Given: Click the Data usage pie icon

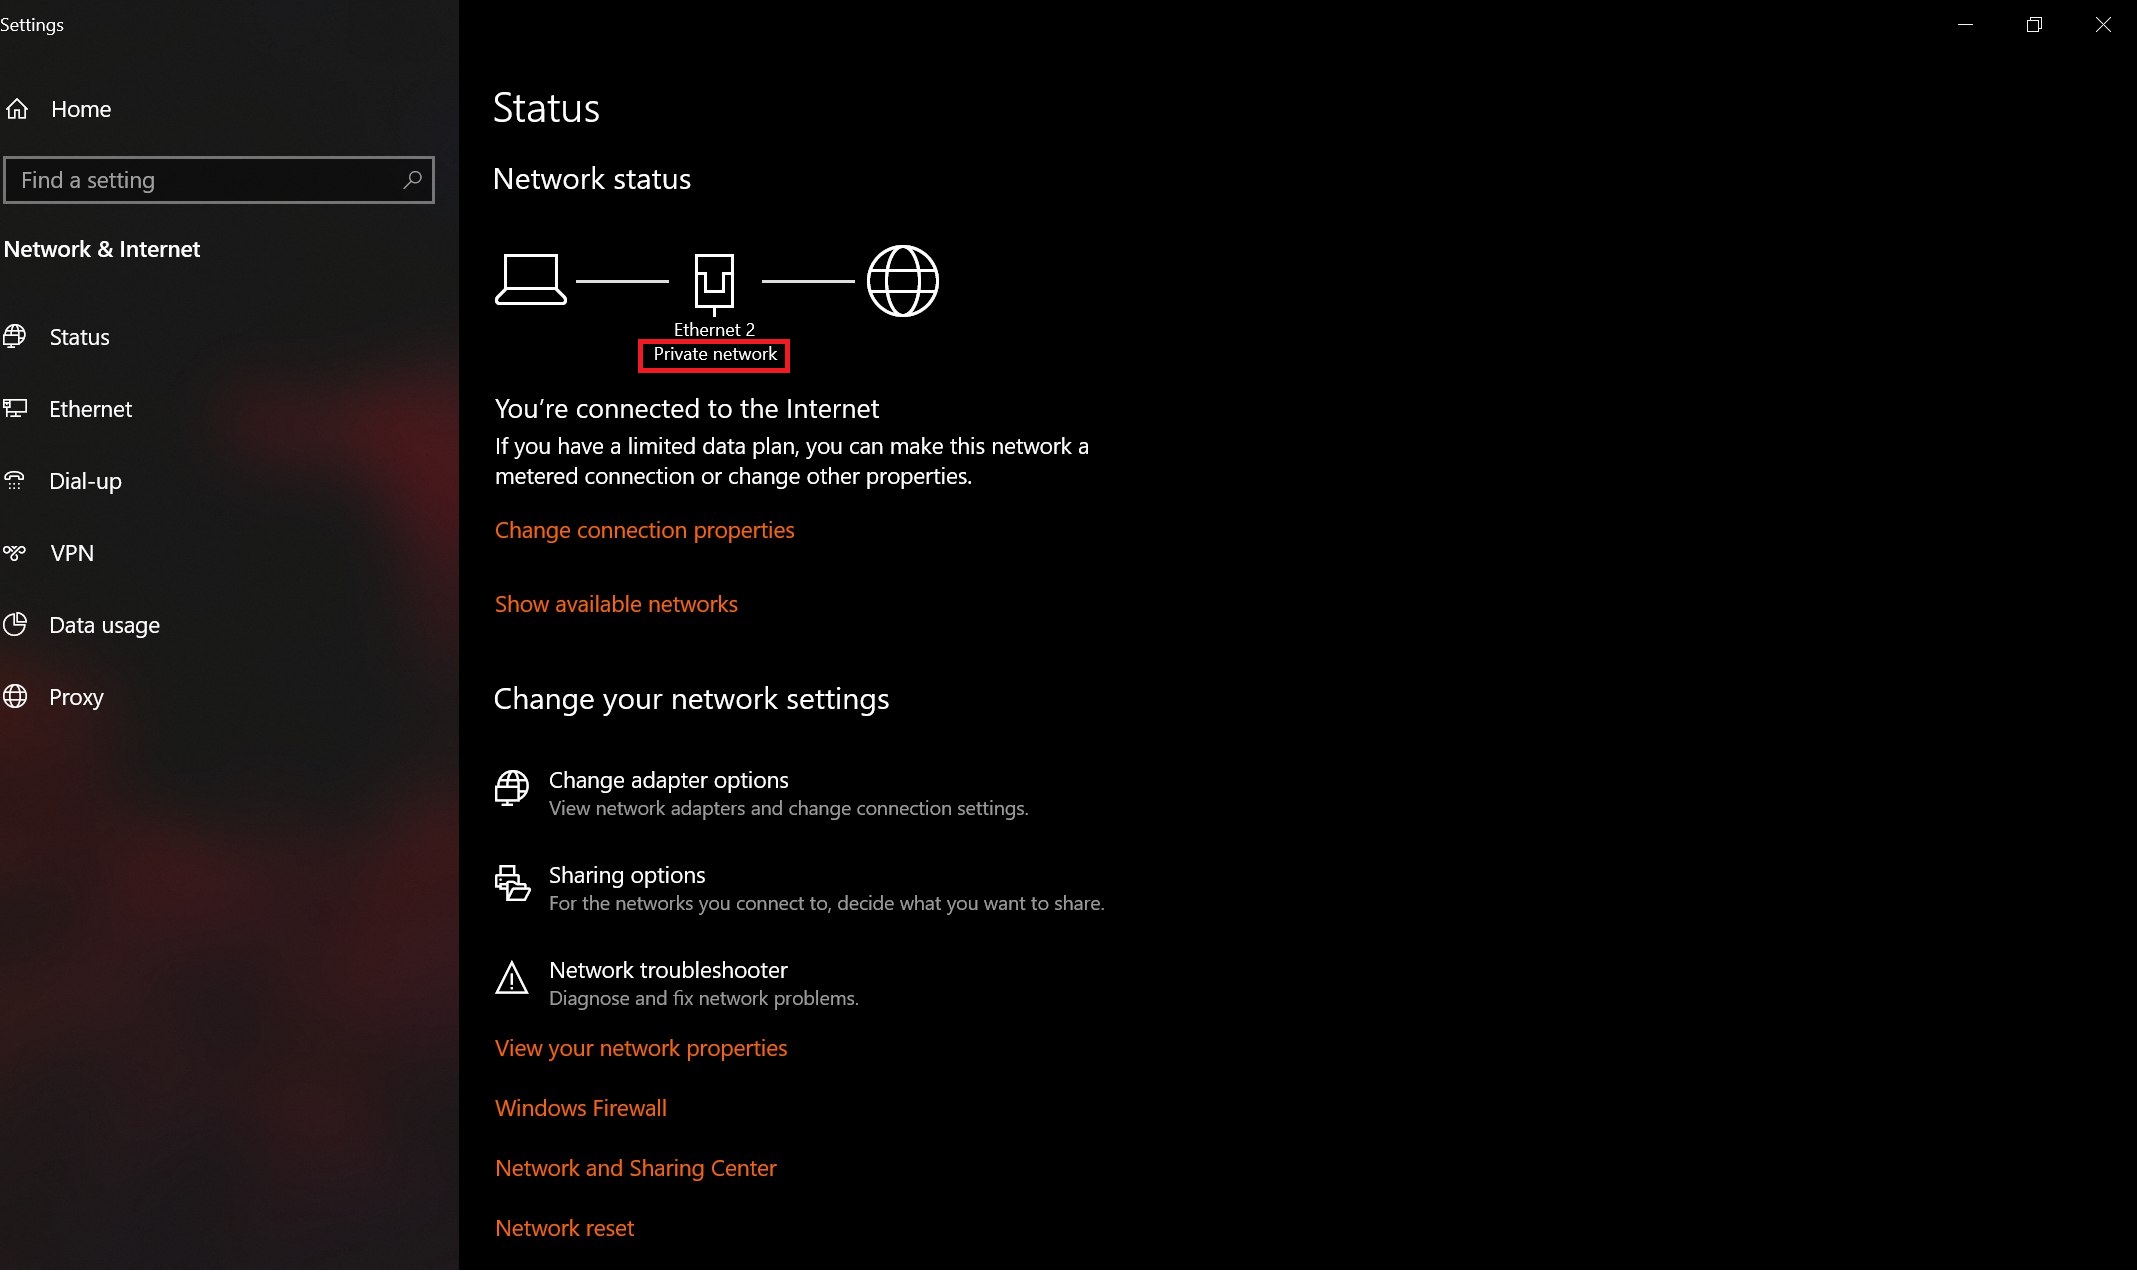Looking at the screenshot, I should point(15,625).
